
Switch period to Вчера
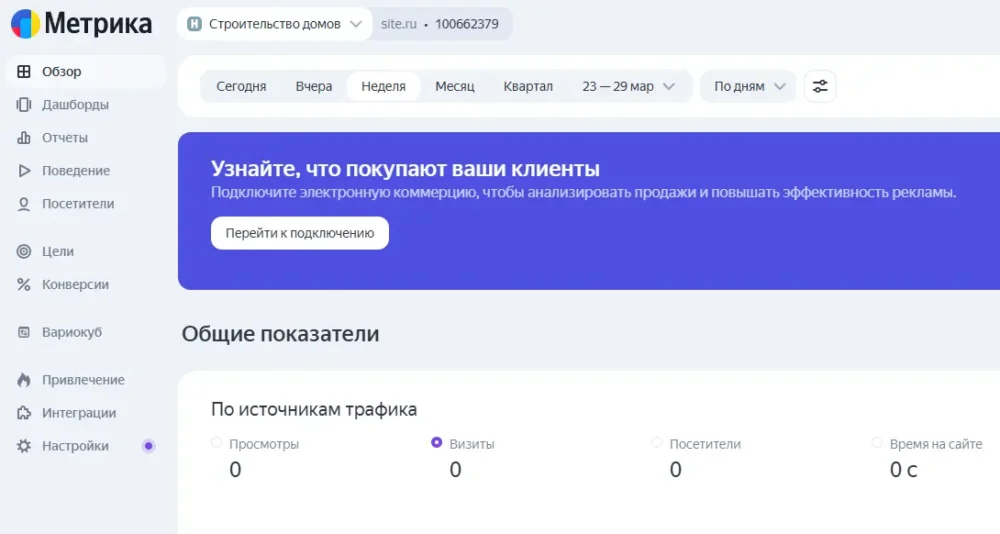(x=314, y=86)
